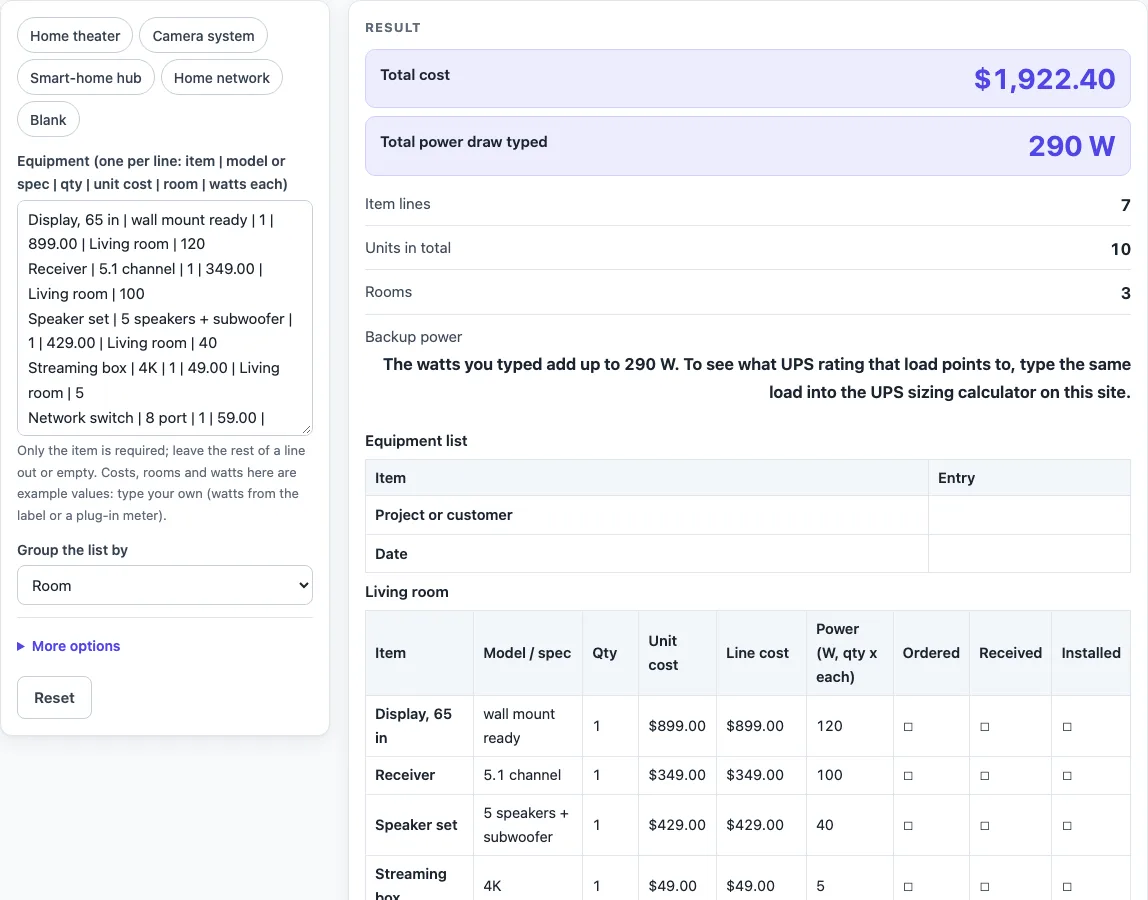The width and height of the screenshot is (1148, 900).
Task: Load the Camera system preset
Action: click(204, 36)
